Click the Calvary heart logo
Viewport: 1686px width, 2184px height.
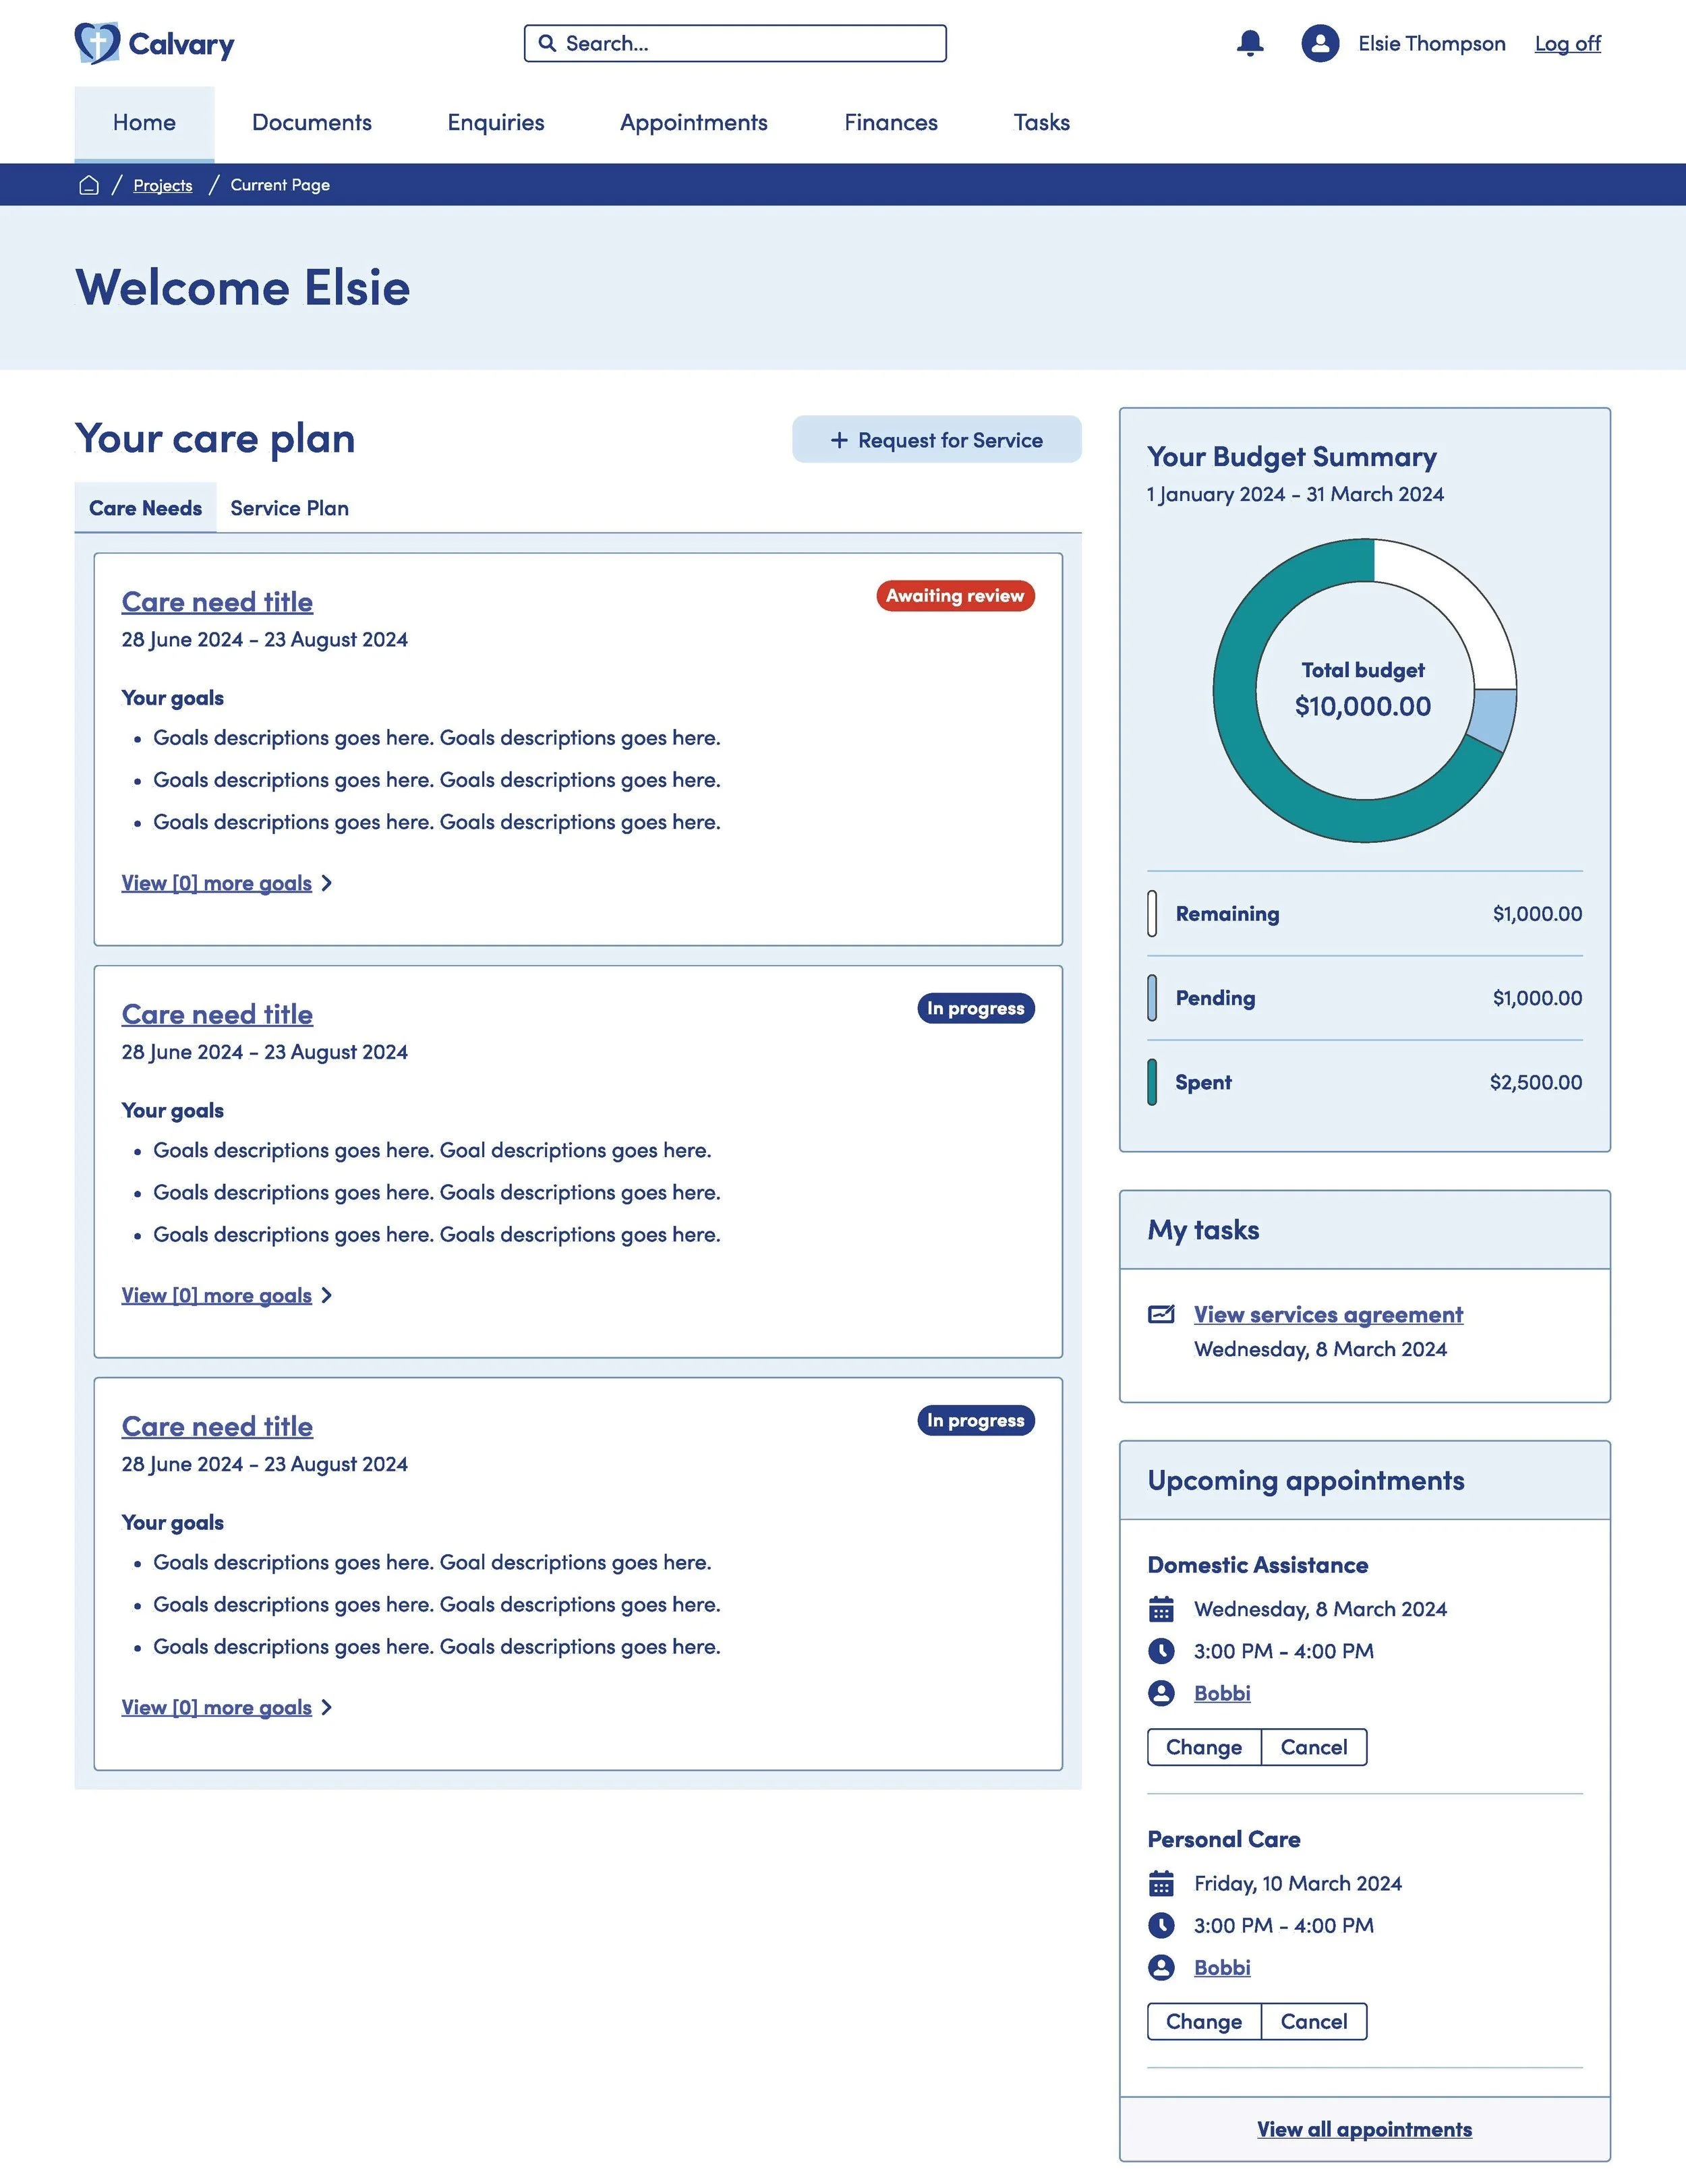[x=97, y=43]
